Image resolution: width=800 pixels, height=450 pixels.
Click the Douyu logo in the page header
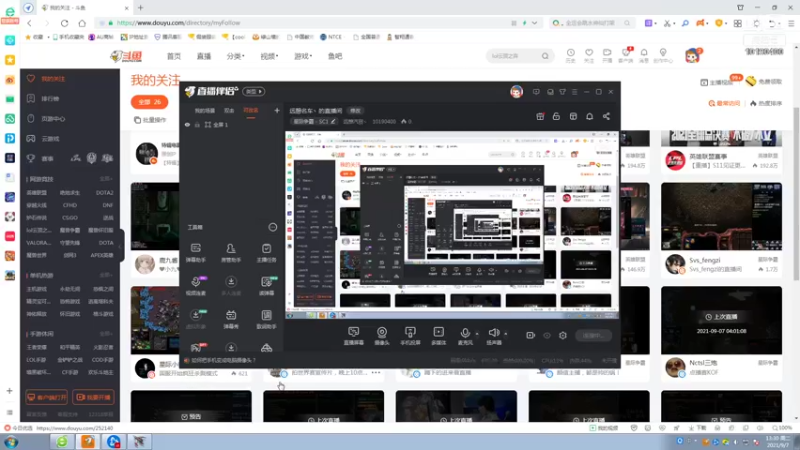127,56
